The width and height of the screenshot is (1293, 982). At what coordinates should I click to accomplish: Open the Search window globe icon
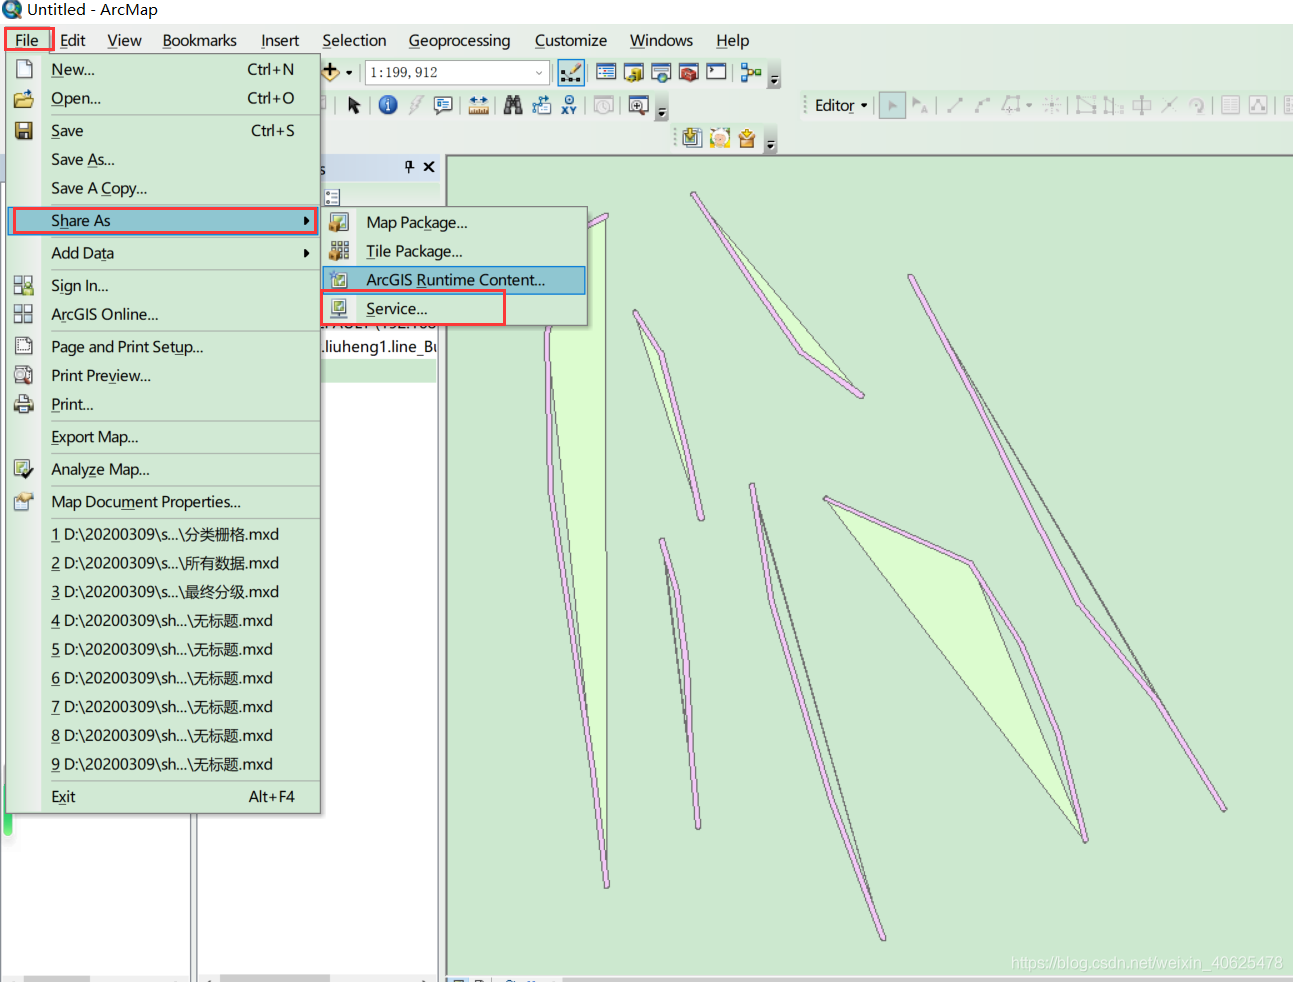point(661,72)
